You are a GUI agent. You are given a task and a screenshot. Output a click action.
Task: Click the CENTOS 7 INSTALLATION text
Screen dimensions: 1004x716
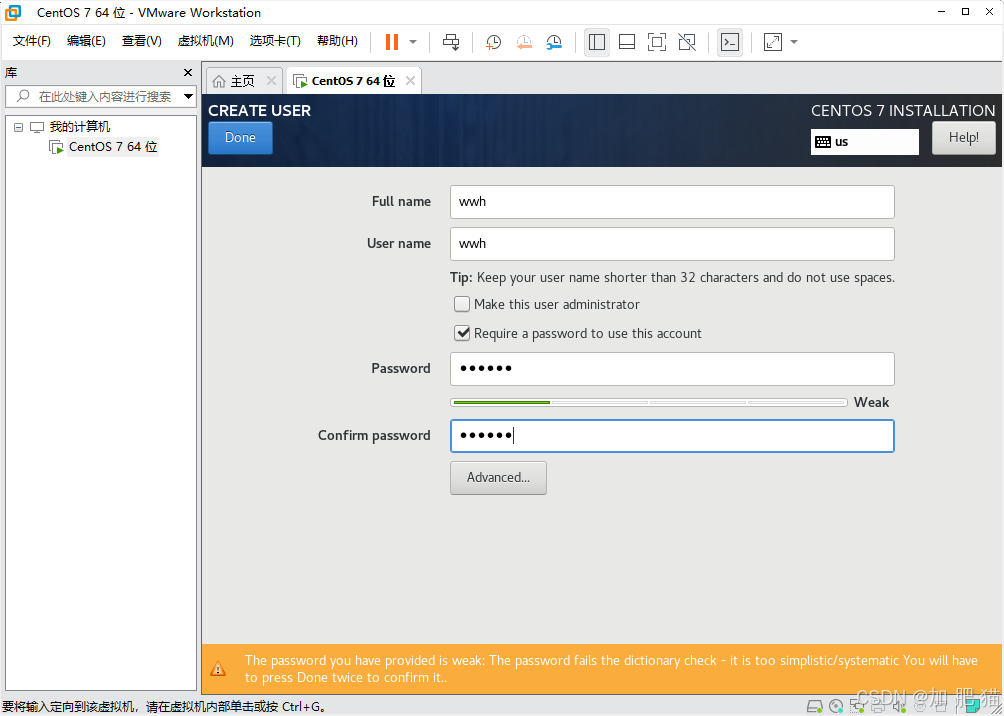pos(903,111)
